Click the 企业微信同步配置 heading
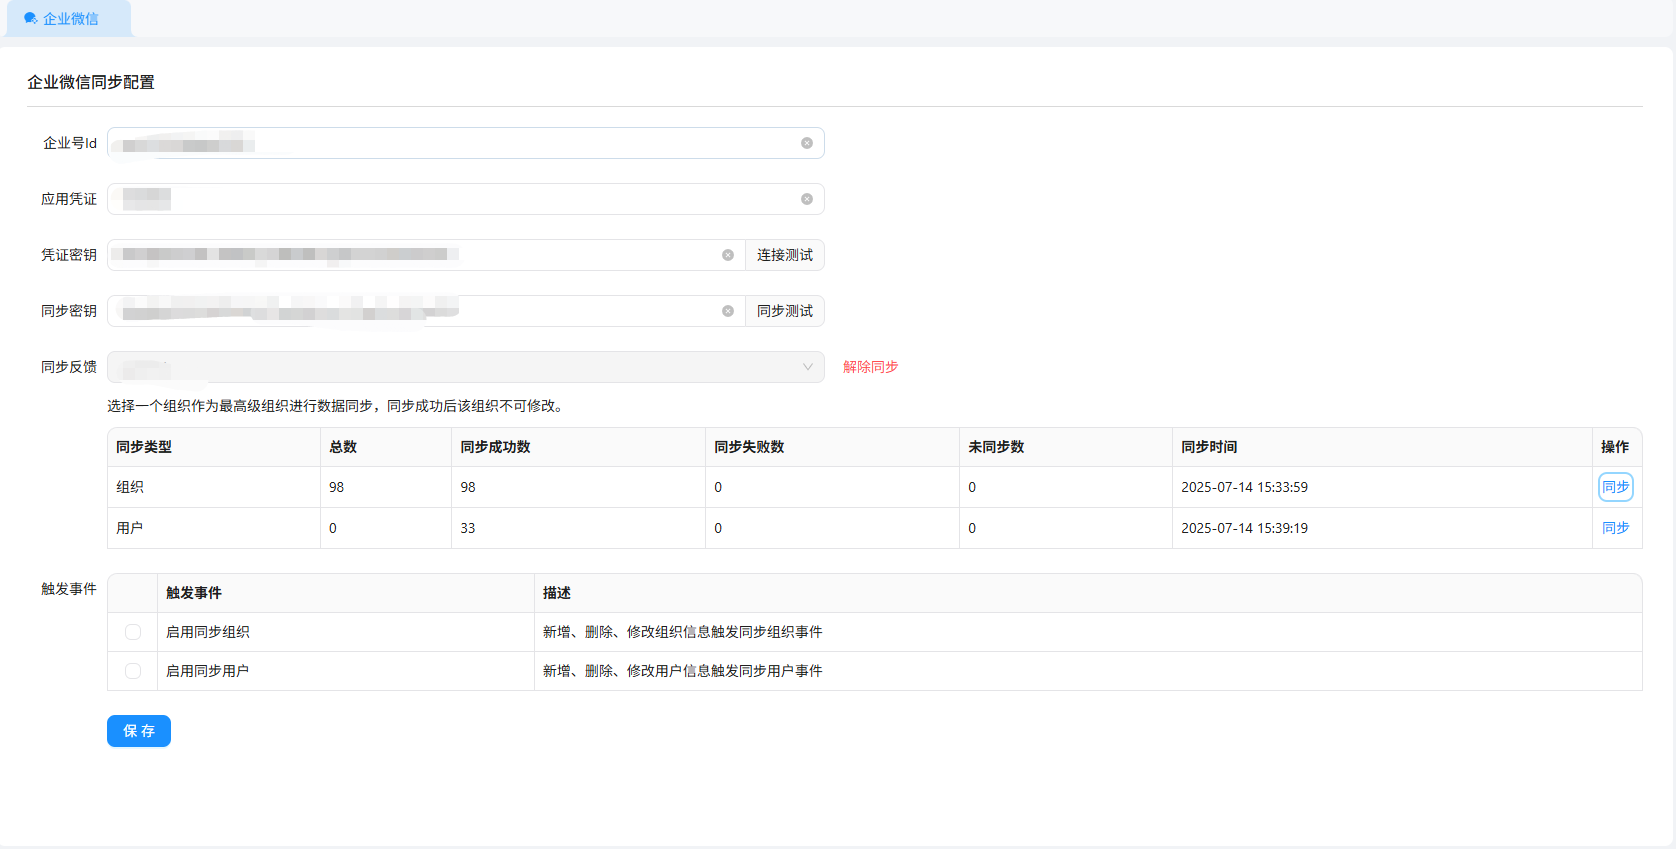This screenshot has height=849, width=1676. tap(91, 82)
